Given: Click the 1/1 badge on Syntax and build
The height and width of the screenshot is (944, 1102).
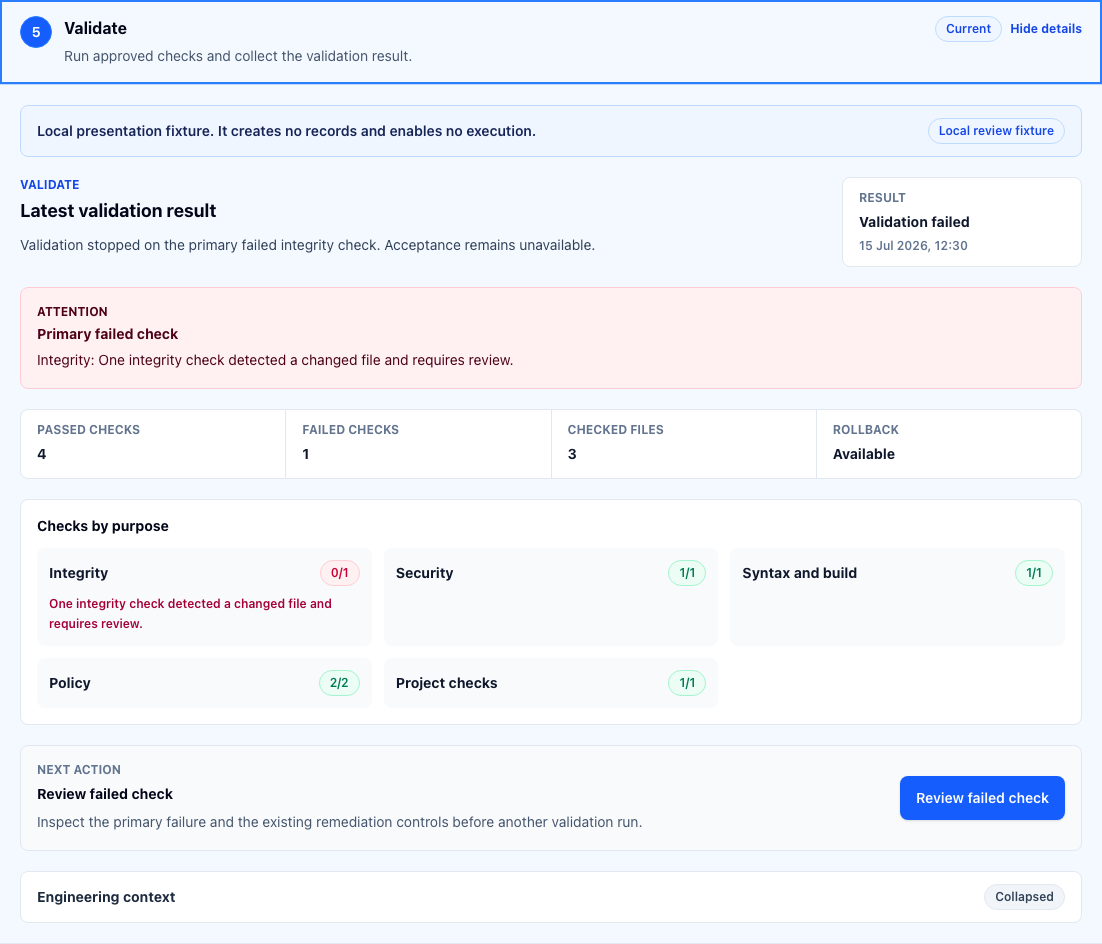Looking at the screenshot, I should click(1034, 573).
